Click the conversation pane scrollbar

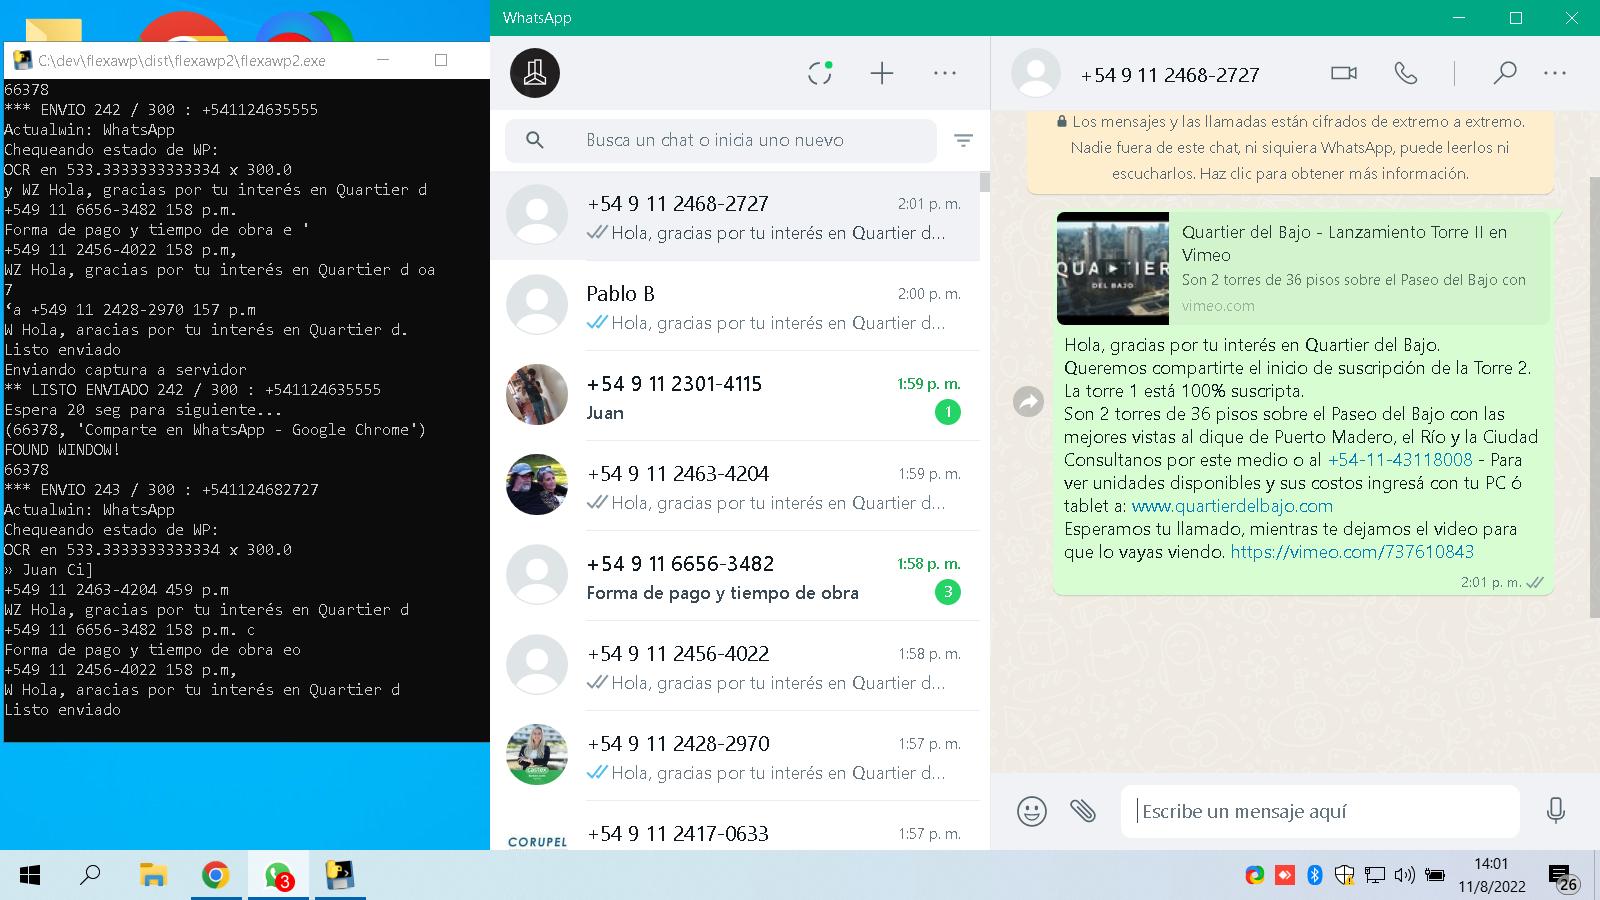(1594, 400)
